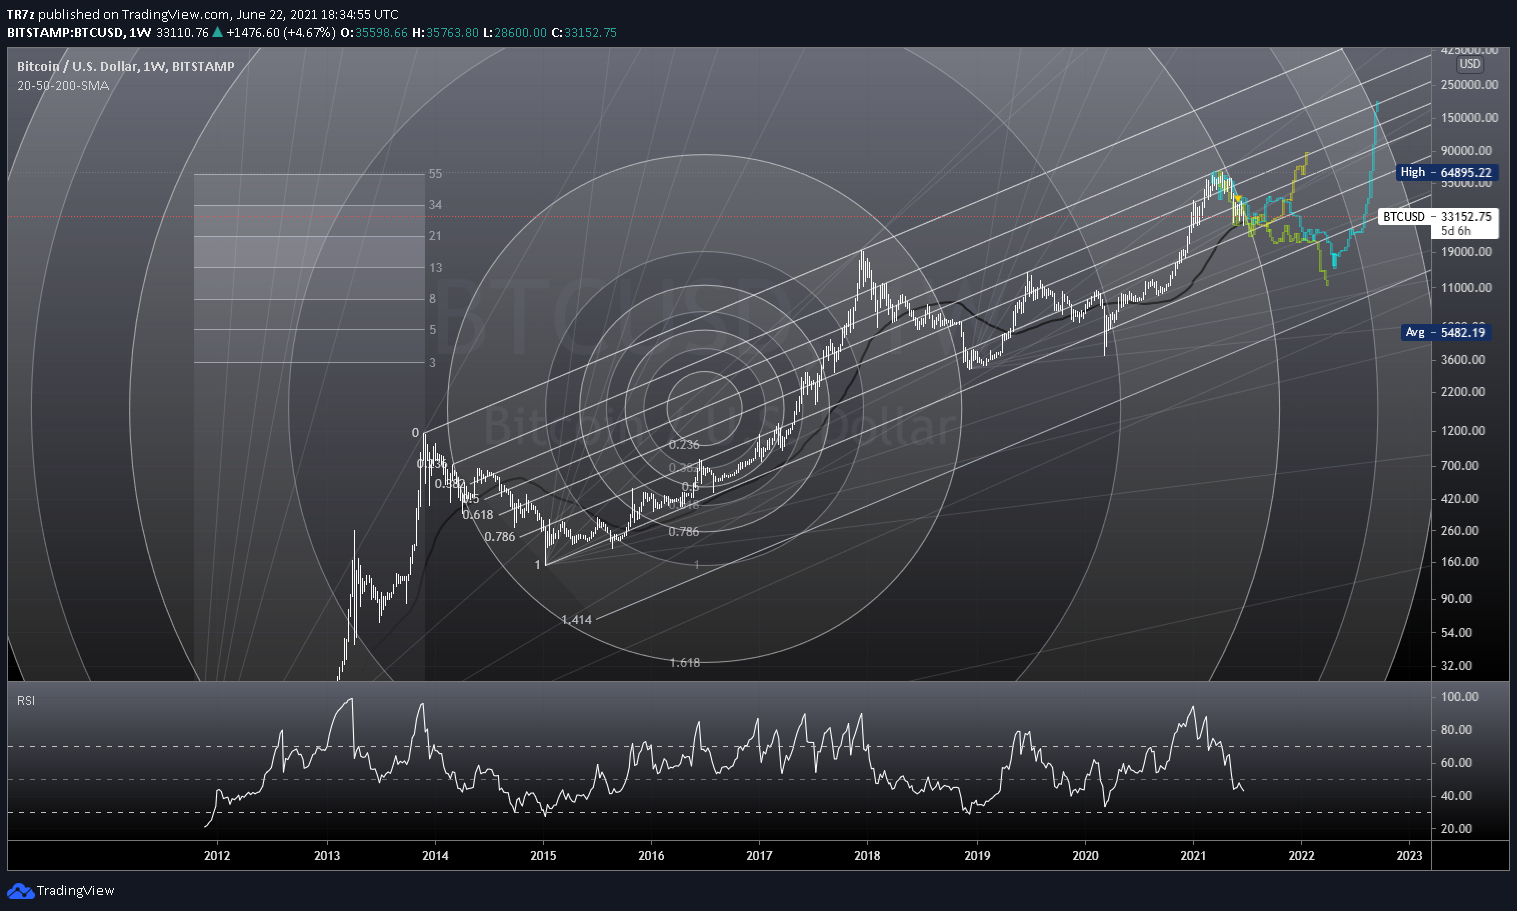Click the 2020 label on the time axis

1085,855
